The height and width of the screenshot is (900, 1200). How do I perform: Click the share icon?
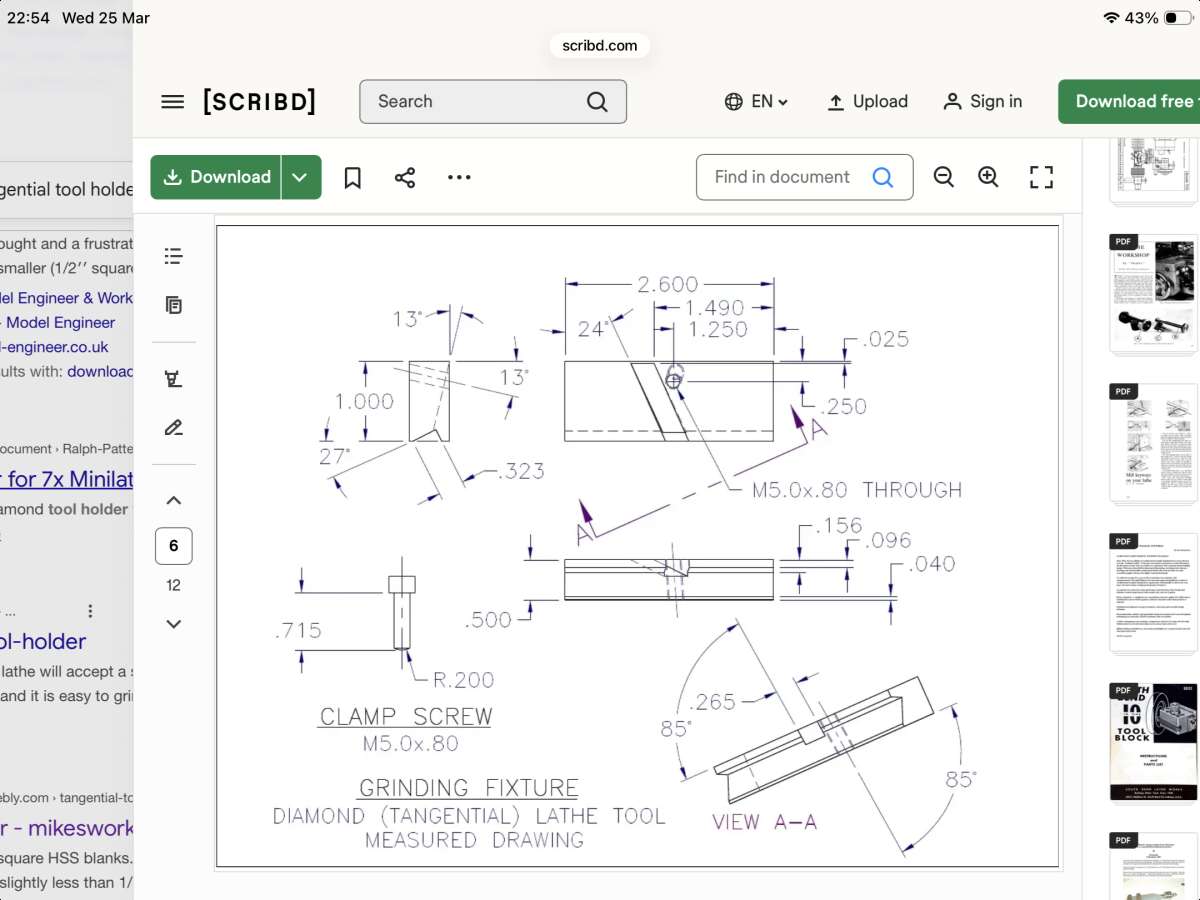tap(405, 178)
